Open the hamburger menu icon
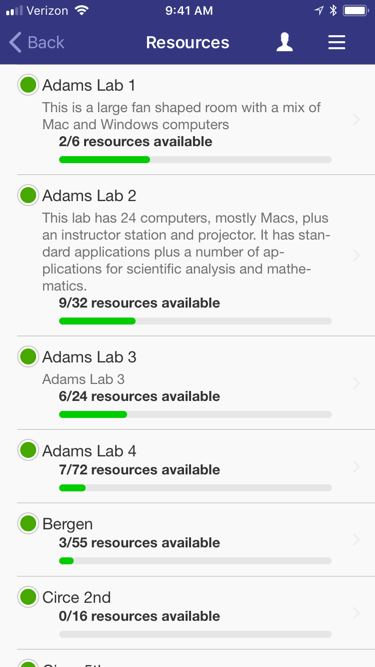 point(336,43)
